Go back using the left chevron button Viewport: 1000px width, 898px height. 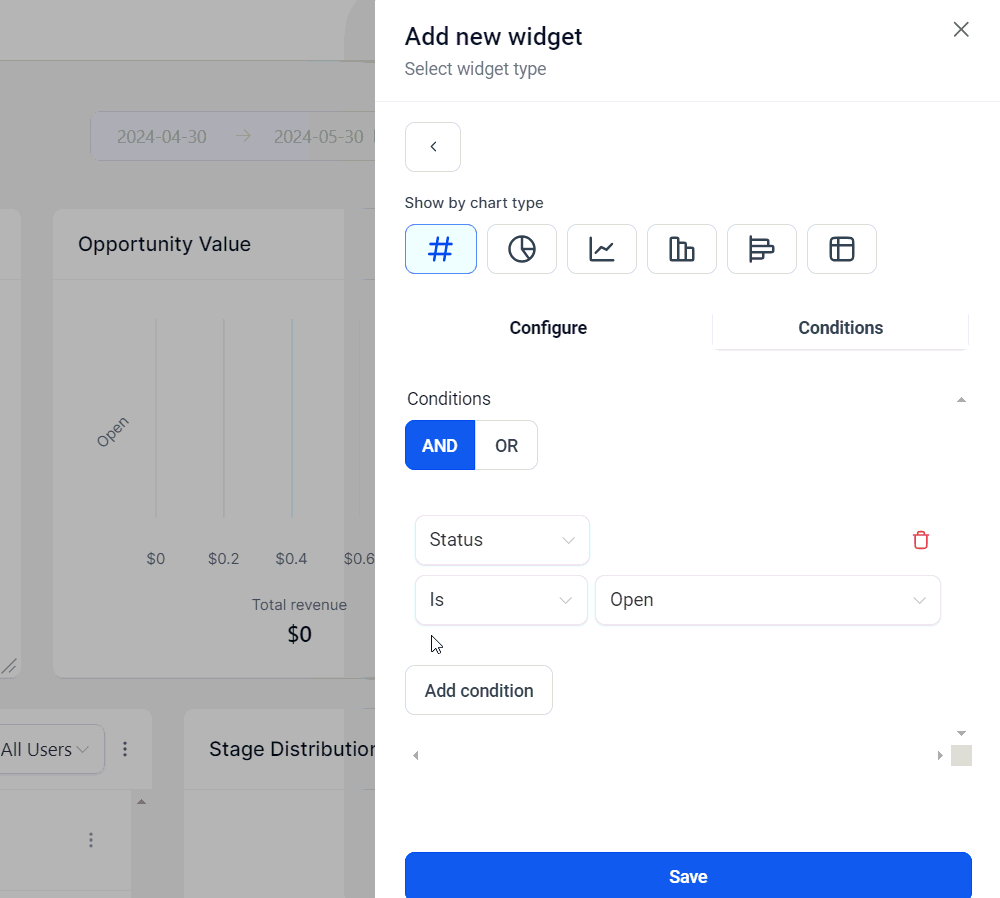[x=433, y=147]
